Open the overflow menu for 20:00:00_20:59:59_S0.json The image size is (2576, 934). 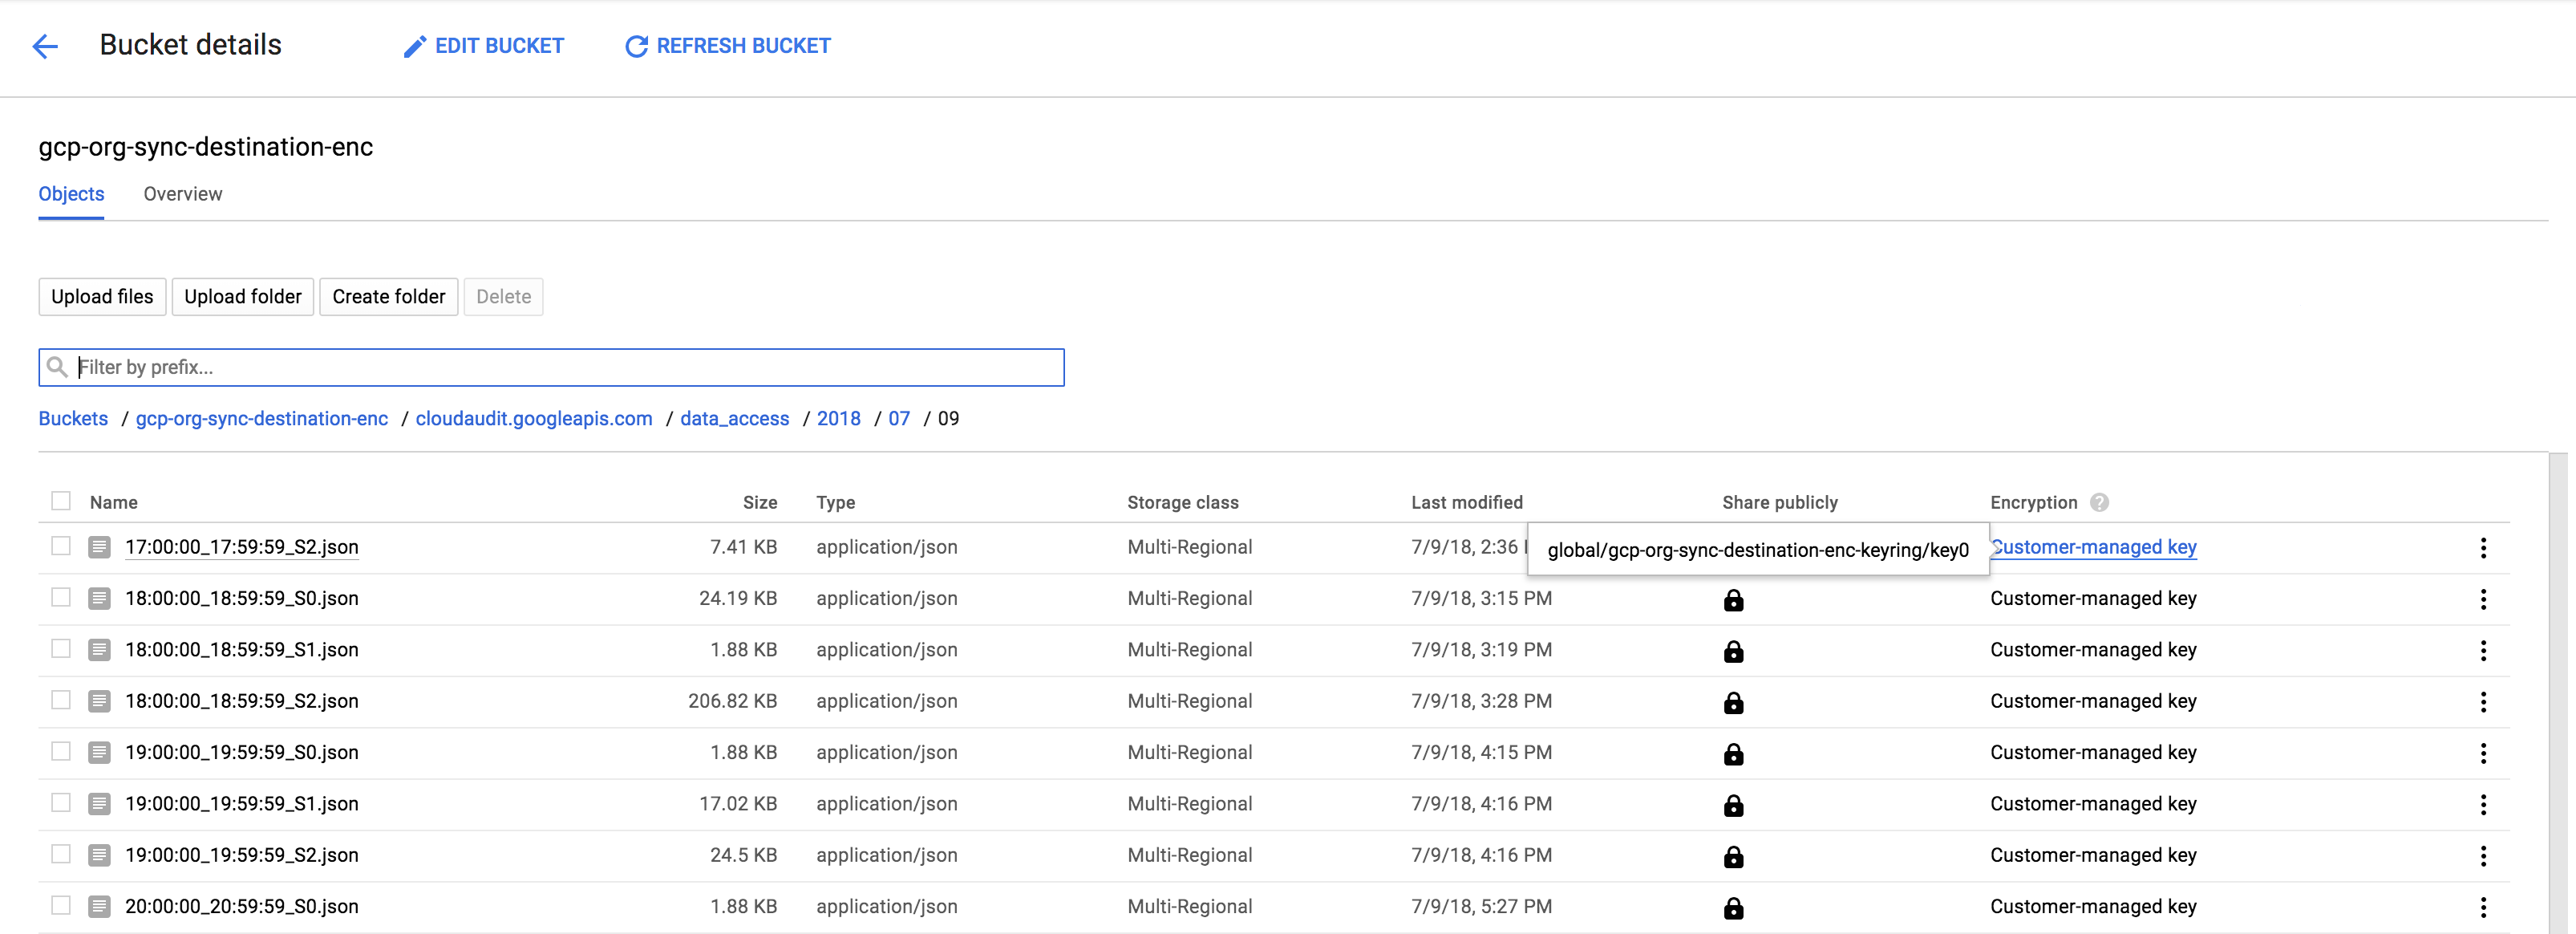pos(2484,906)
